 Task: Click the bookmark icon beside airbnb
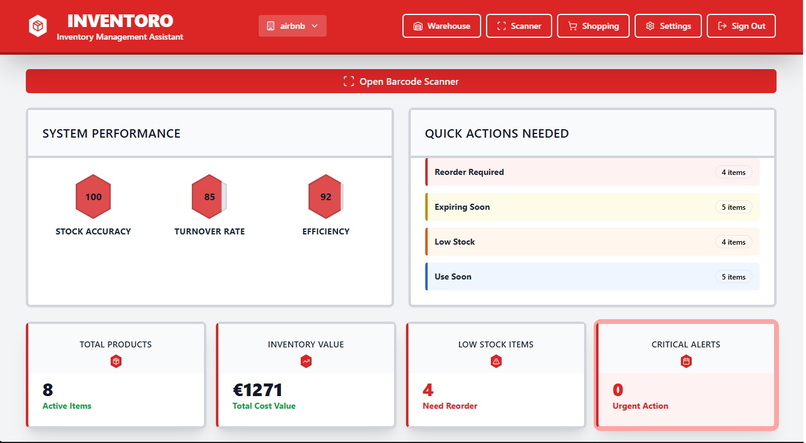point(270,26)
